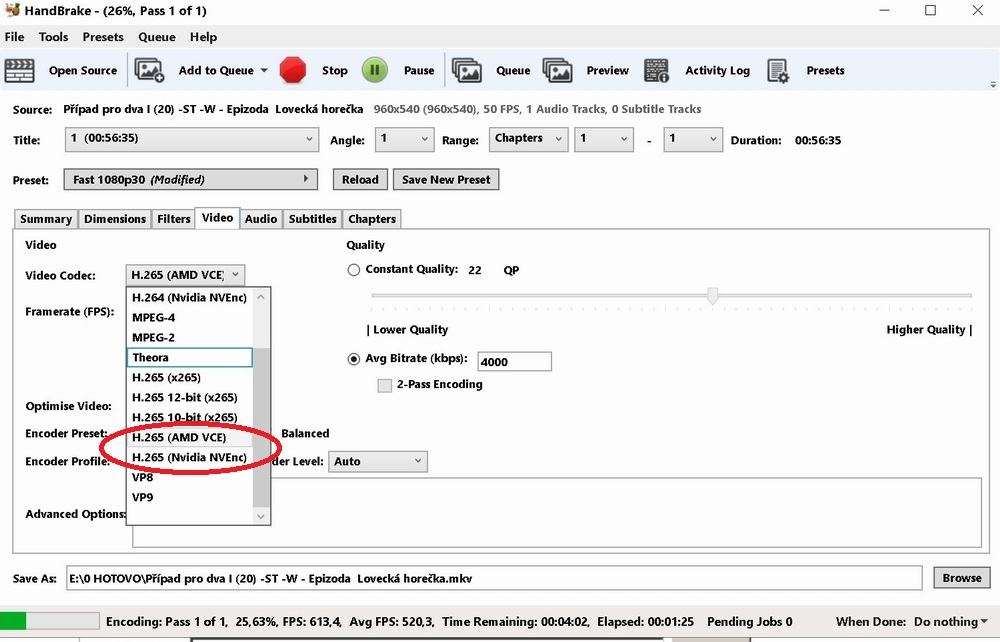Click the green Pause icon
This screenshot has width=1000, height=642.
(x=375, y=70)
